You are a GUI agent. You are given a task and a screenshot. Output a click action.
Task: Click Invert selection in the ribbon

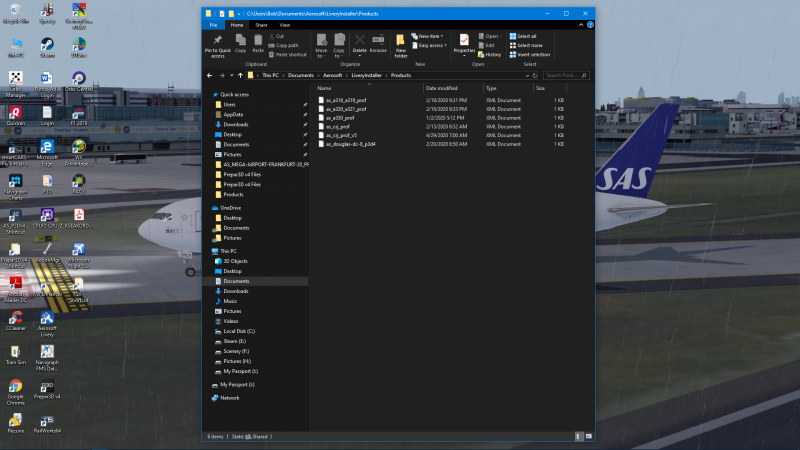[x=530, y=55]
